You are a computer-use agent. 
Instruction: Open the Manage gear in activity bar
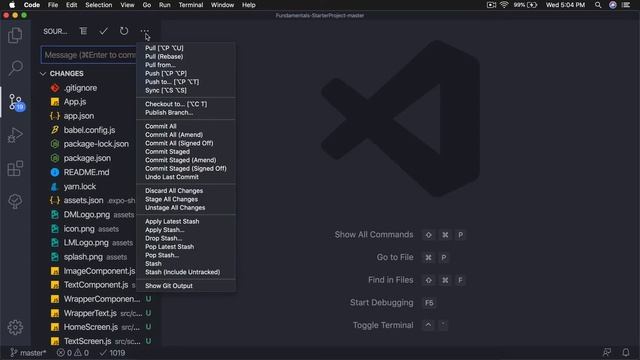pos(15,327)
